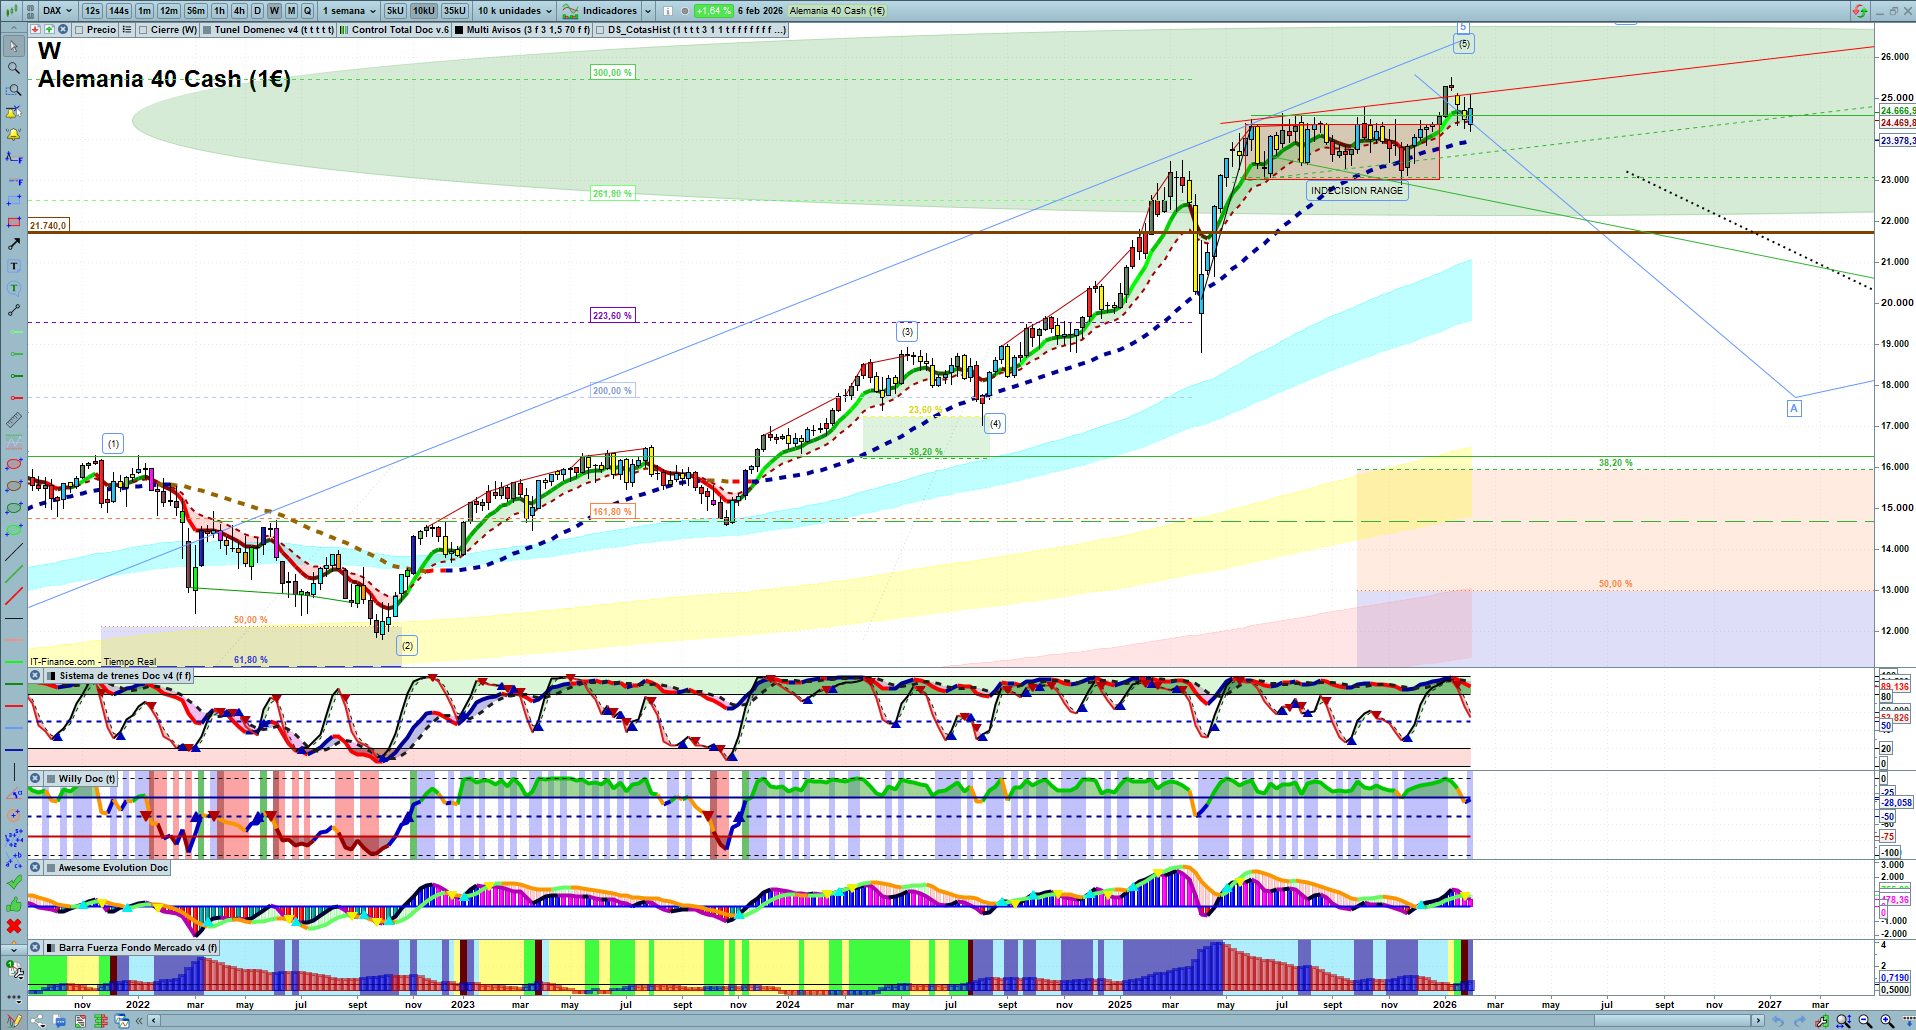Toggle the Cierre (W) checkbox
Viewport: 1916px width, 1030px height.
[143, 30]
